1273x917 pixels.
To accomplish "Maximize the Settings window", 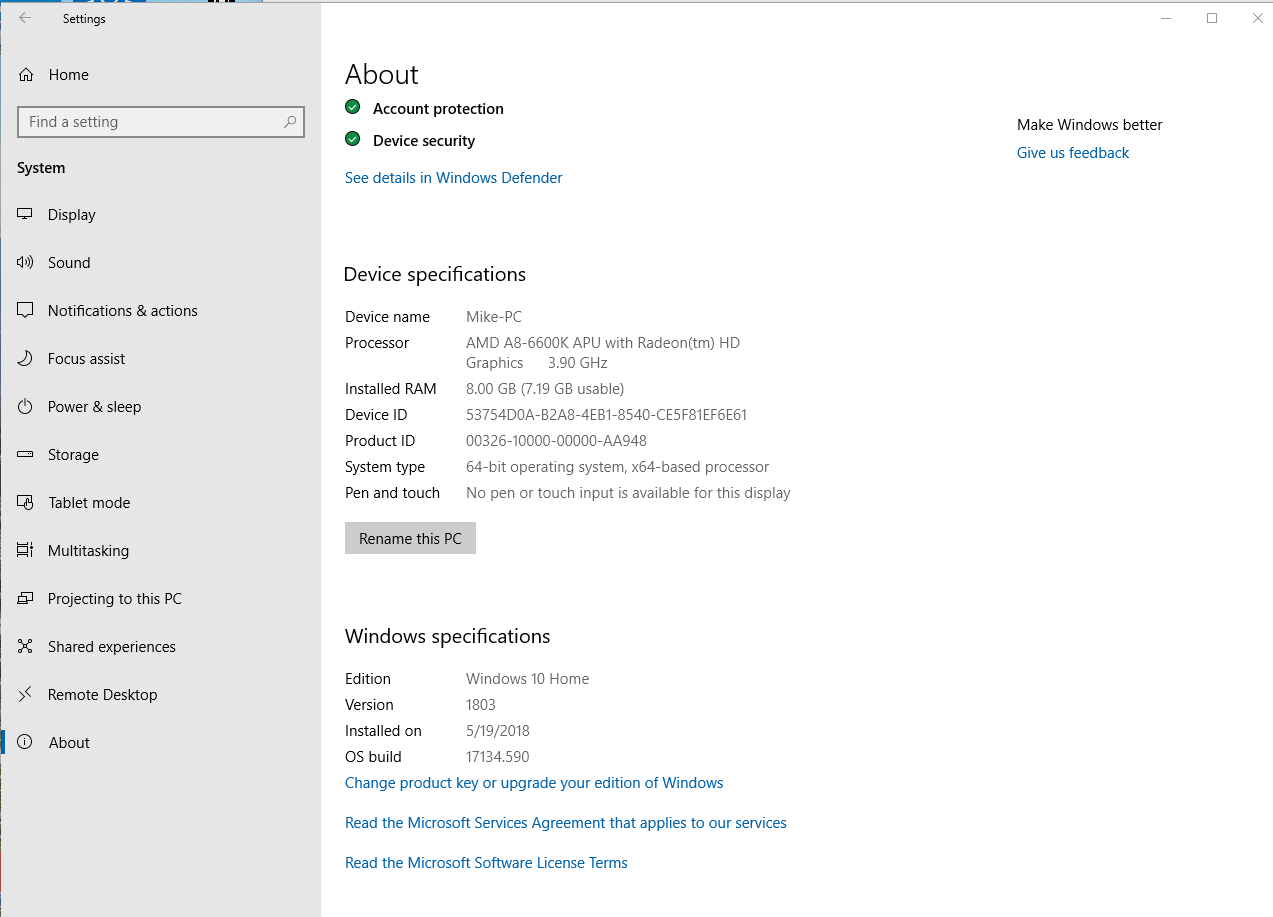I will click(x=1212, y=18).
